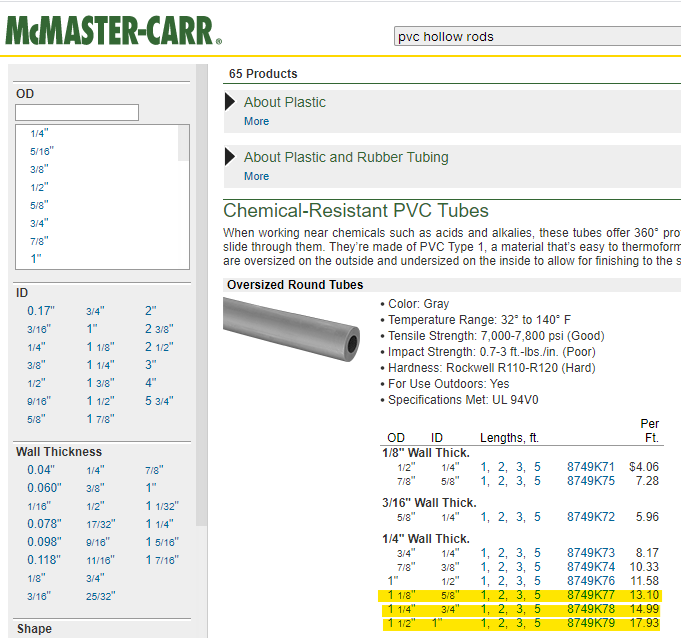The width and height of the screenshot is (681, 638).
Task: Select 5/8" in the OD list
Action: click(x=39, y=205)
